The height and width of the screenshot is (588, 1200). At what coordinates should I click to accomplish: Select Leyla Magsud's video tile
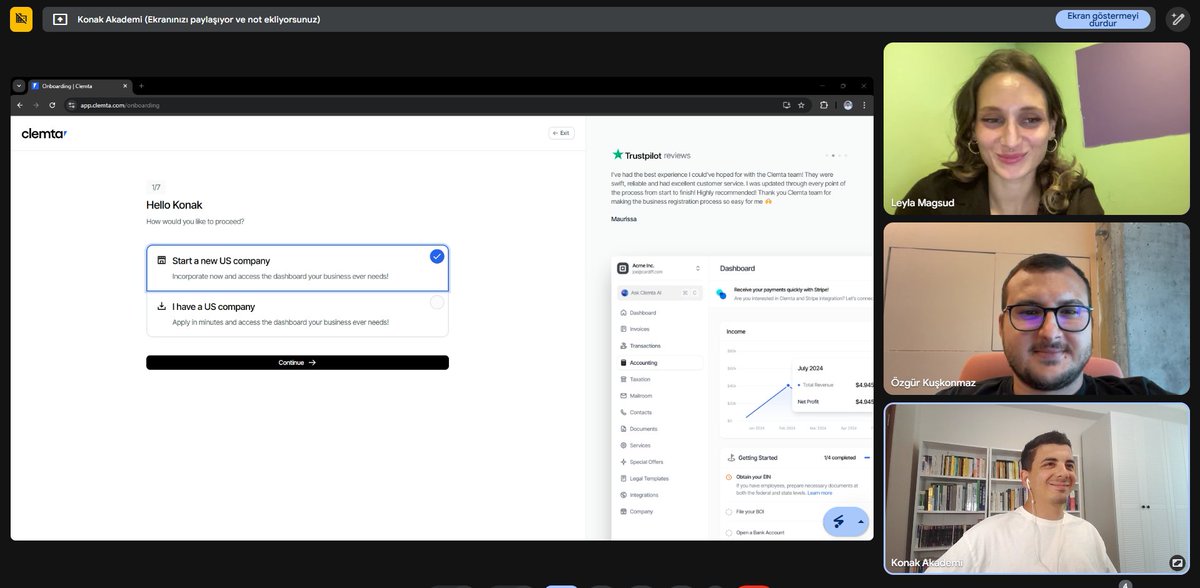coord(1036,129)
